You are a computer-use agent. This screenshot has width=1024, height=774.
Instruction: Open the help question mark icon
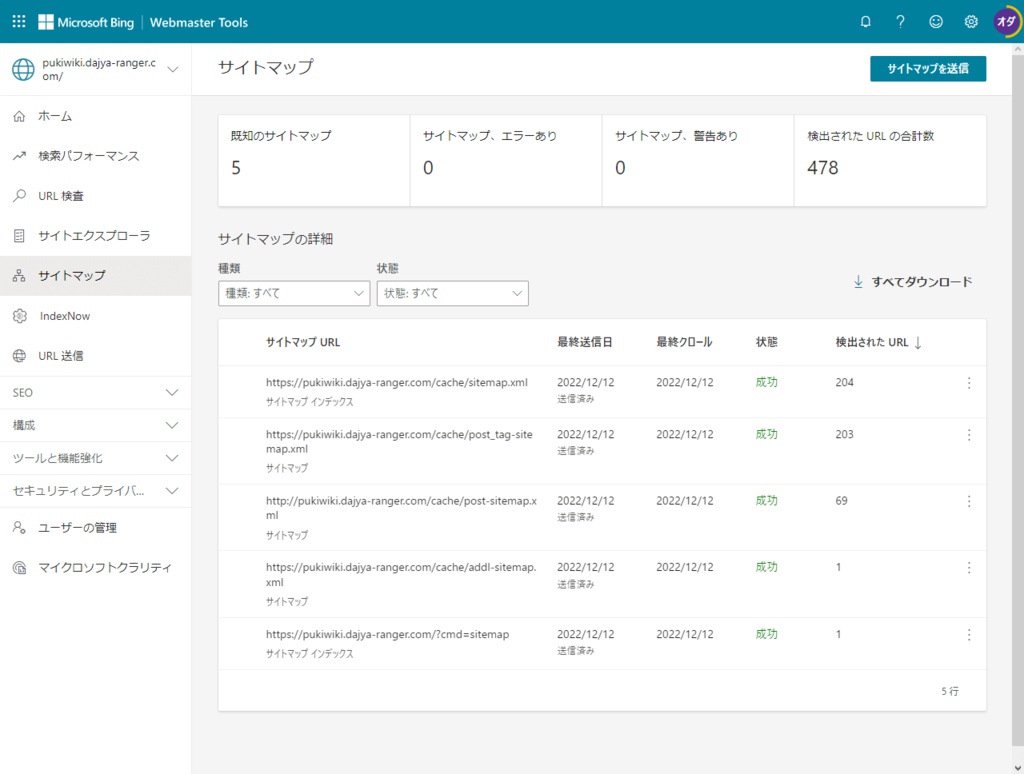pyautogui.click(x=900, y=21)
